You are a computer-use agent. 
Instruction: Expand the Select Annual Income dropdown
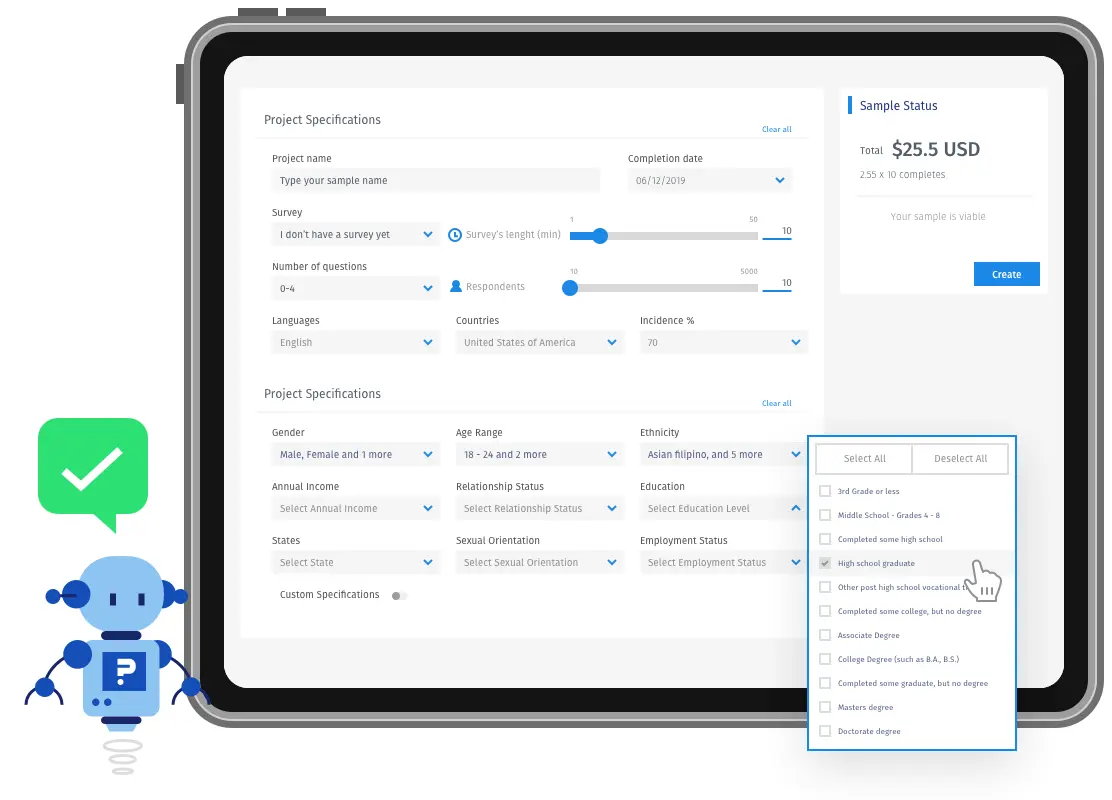355,509
